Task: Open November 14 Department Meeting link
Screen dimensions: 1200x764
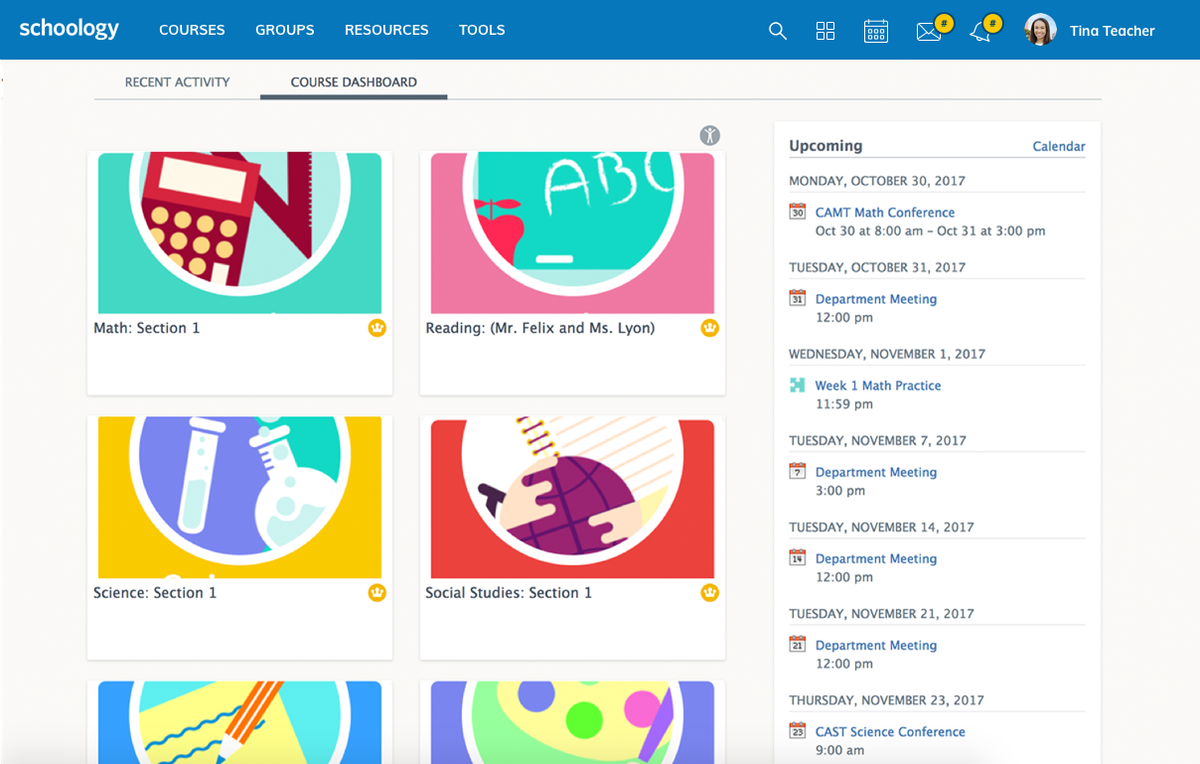Action: [876, 558]
